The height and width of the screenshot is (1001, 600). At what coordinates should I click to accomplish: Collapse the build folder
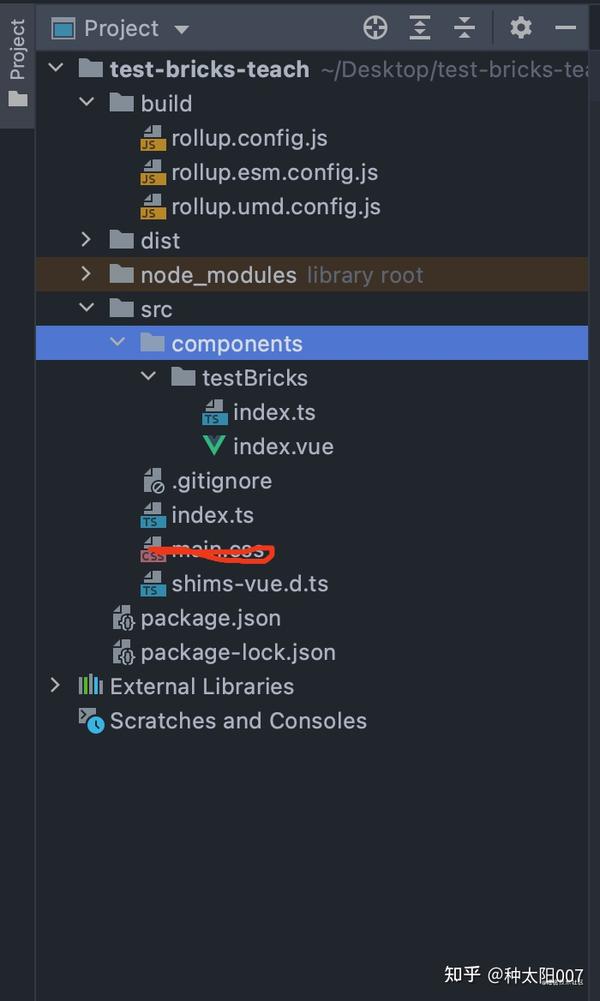tap(86, 103)
